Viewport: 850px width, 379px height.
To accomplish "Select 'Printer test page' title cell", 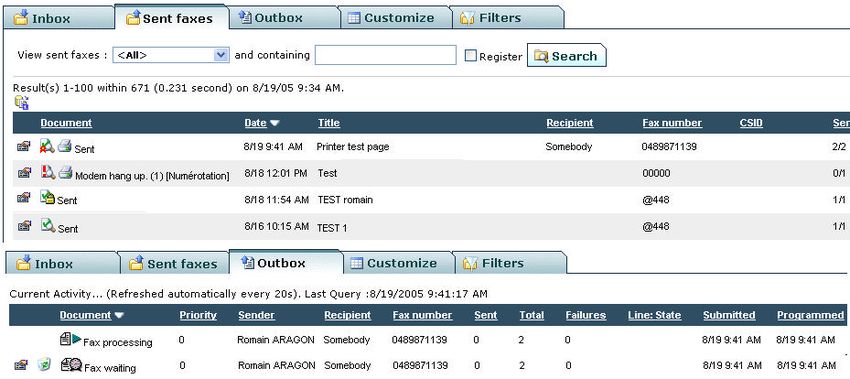I will [x=353, y=147].
